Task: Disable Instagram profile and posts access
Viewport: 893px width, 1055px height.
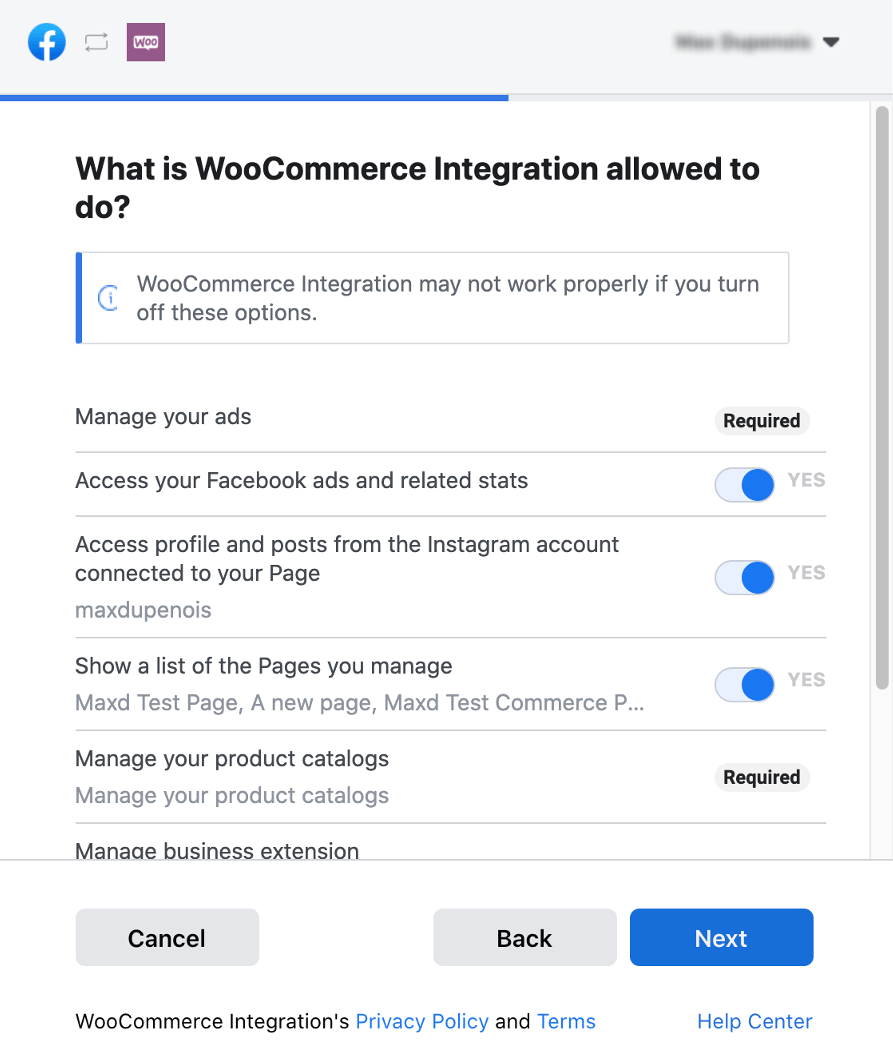Action: [x=744, y=577]
